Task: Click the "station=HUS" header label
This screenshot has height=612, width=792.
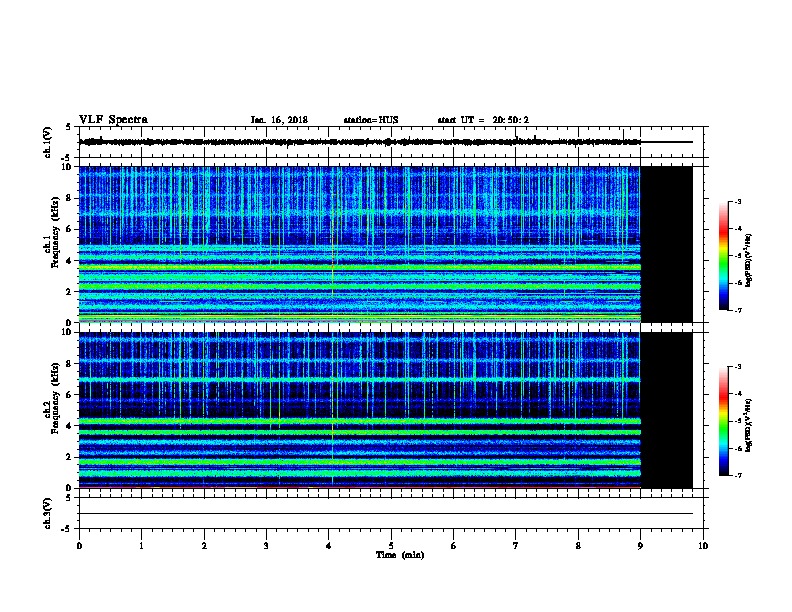Action: point(371,120)
